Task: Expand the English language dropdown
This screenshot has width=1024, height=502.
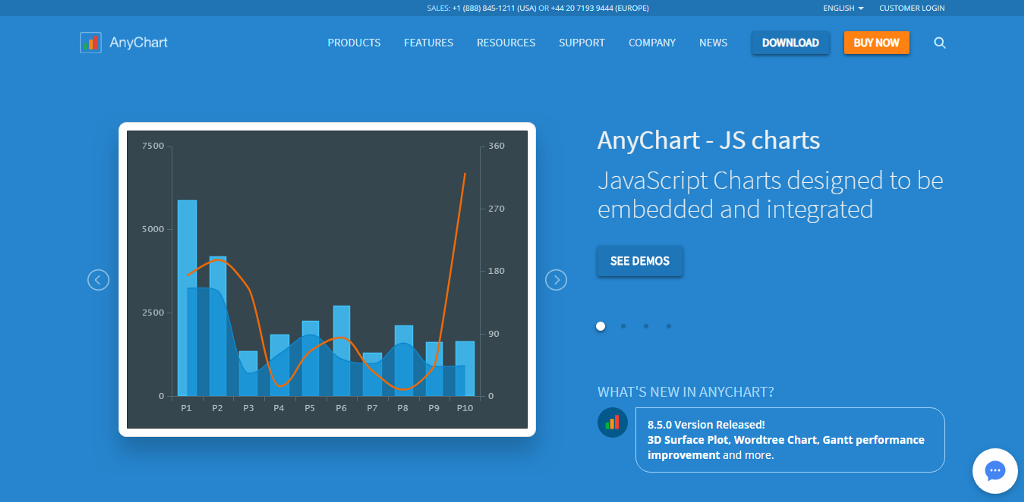Action: tap(842, 8)
